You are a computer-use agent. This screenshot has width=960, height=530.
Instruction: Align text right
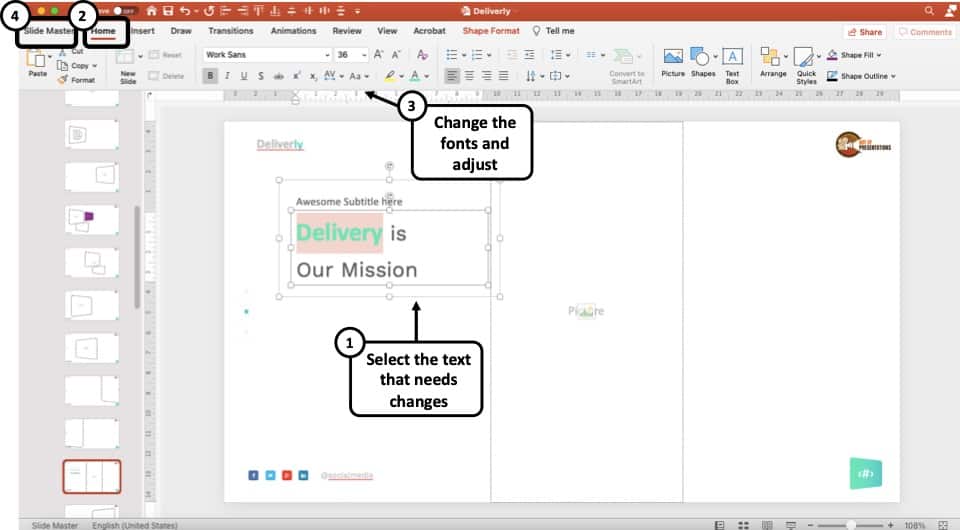click(x=486, y=76)
